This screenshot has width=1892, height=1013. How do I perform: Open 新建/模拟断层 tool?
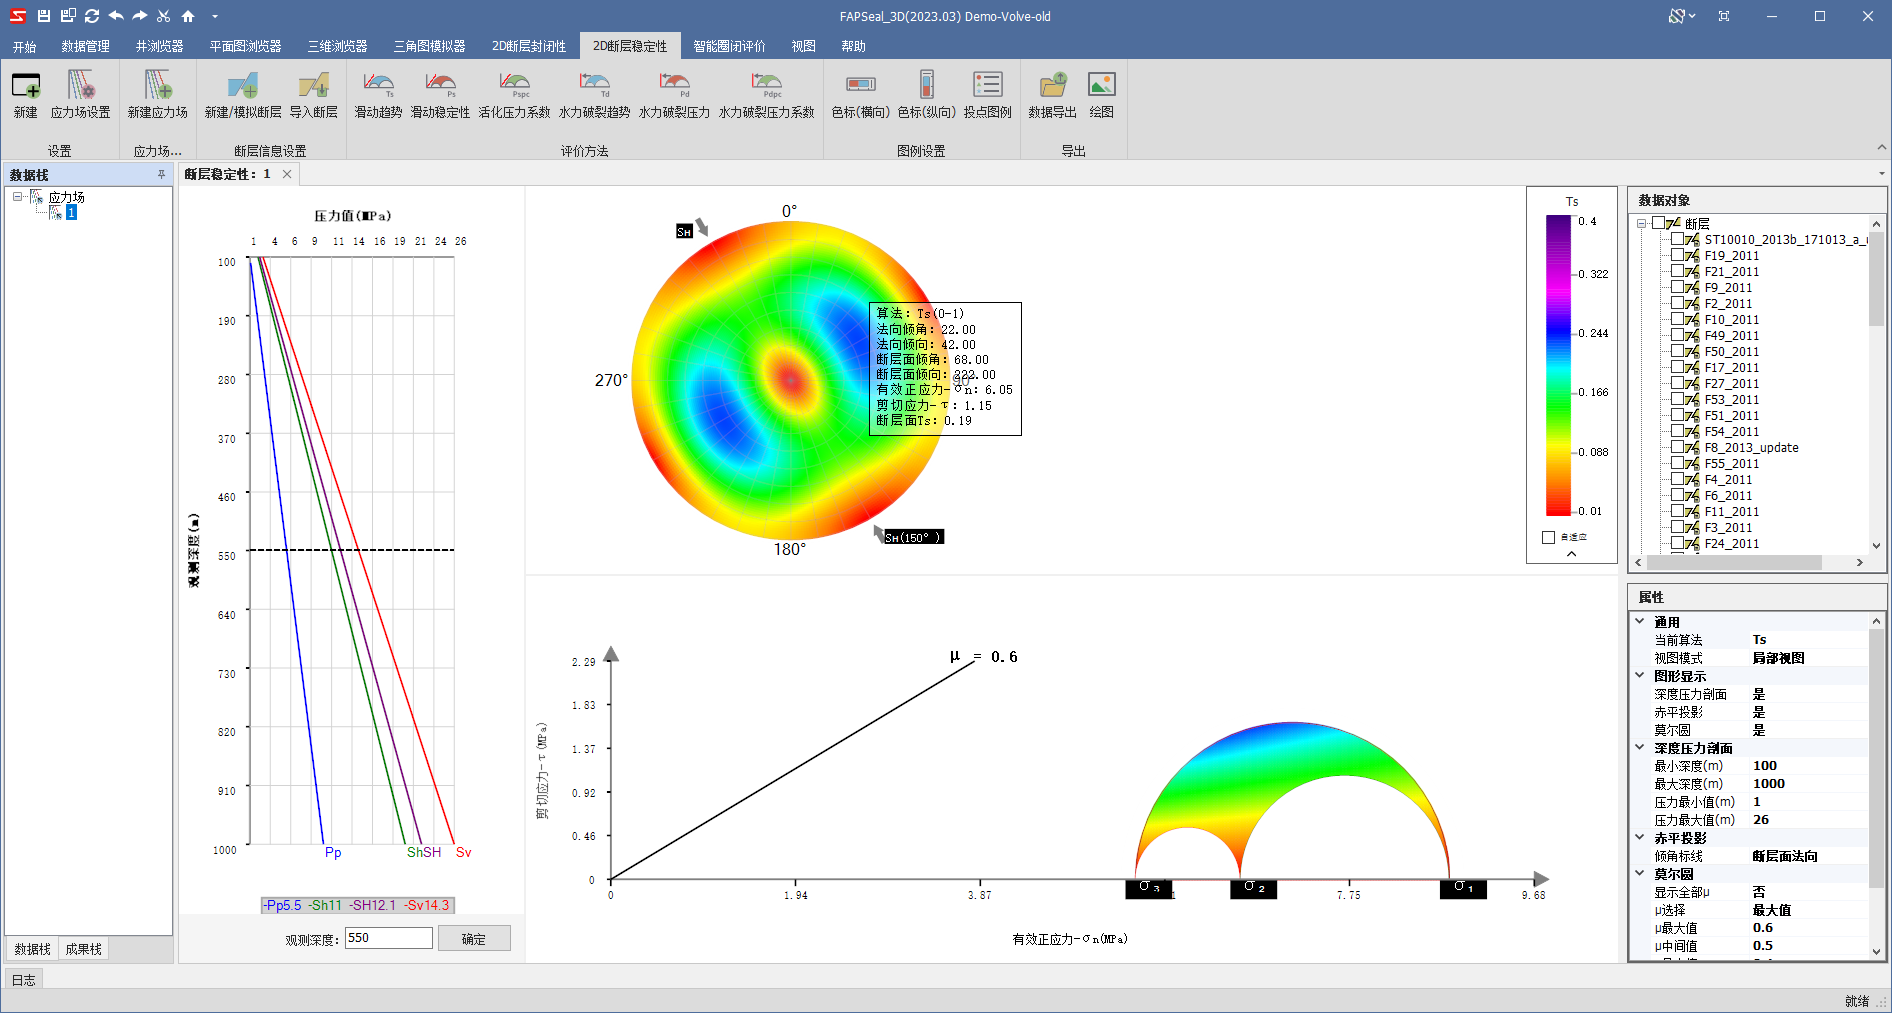pos(243,95)
